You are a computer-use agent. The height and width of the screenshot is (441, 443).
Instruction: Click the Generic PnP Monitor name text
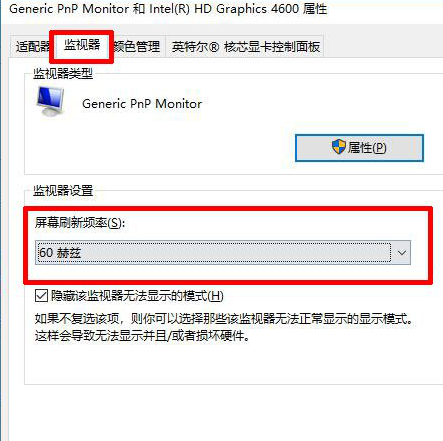pos(142,104)
